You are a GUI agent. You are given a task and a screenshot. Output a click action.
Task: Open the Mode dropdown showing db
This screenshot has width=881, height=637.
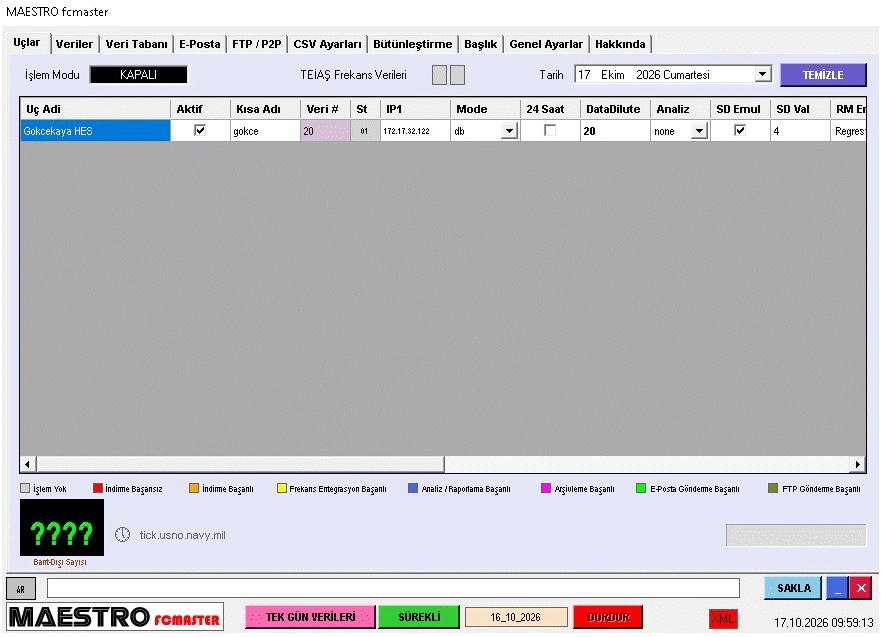click(509, 131)
